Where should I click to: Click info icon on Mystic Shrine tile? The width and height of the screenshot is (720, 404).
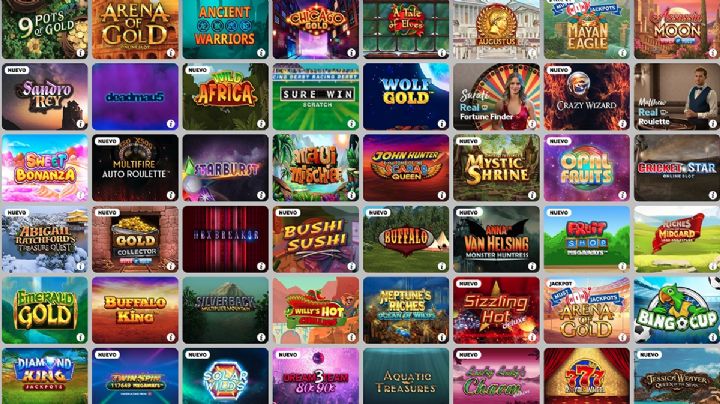pos(532,195)
